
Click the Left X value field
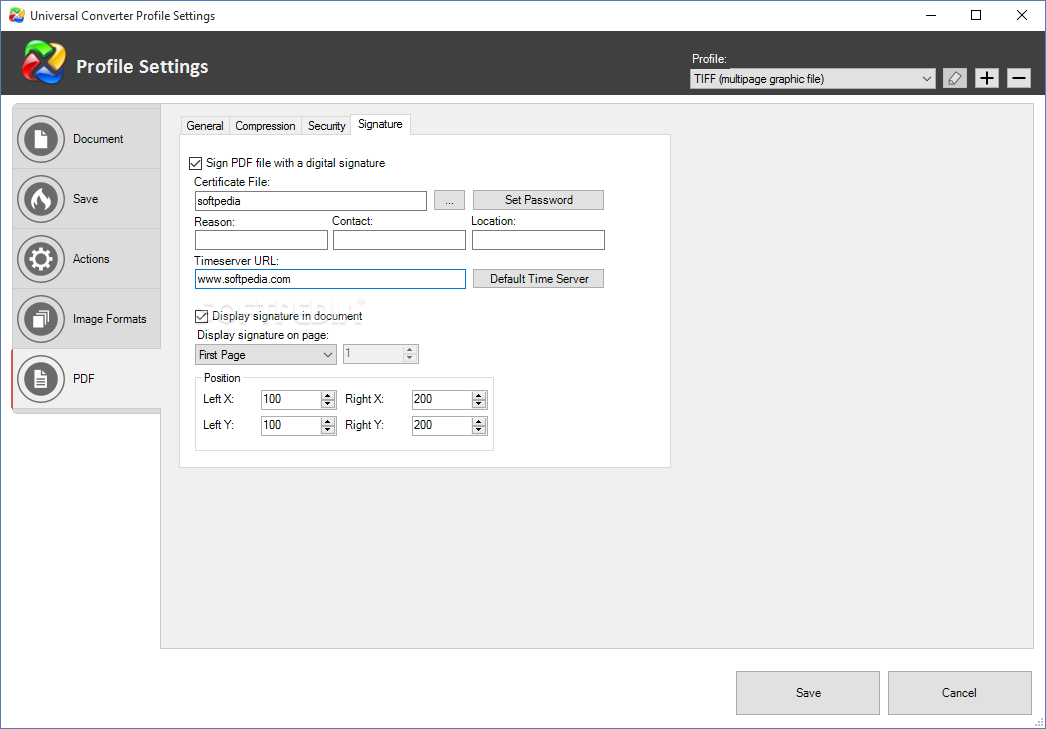[291, 400]
